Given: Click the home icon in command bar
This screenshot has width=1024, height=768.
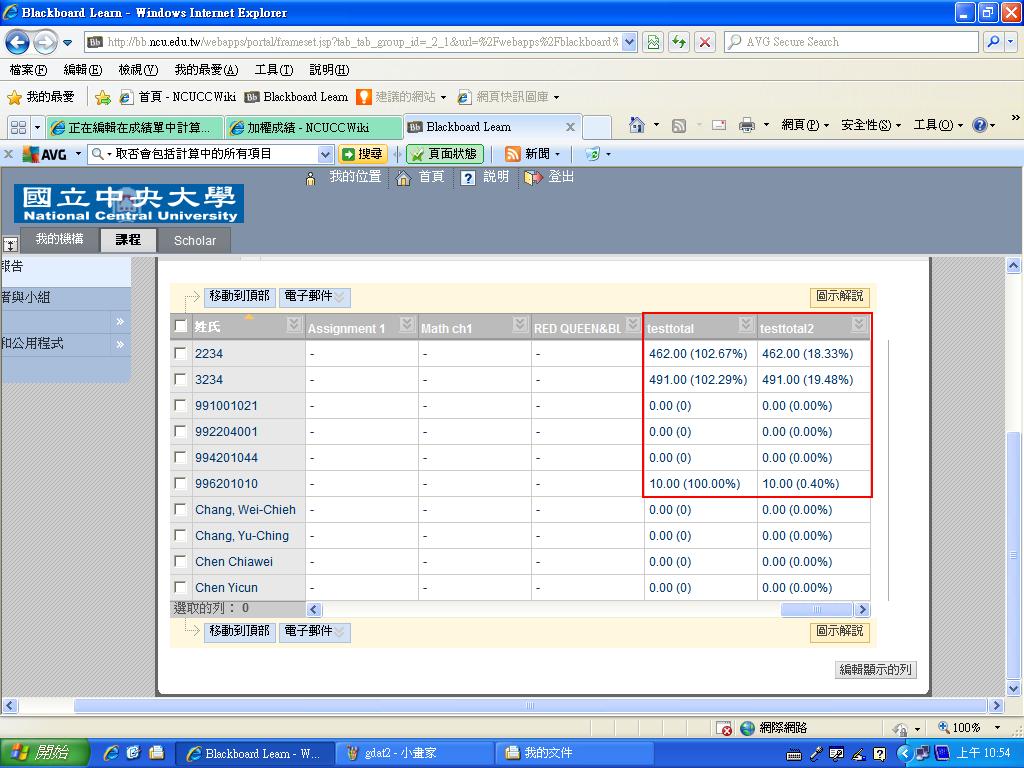Looking at the screenshot, I should point(636,125).
